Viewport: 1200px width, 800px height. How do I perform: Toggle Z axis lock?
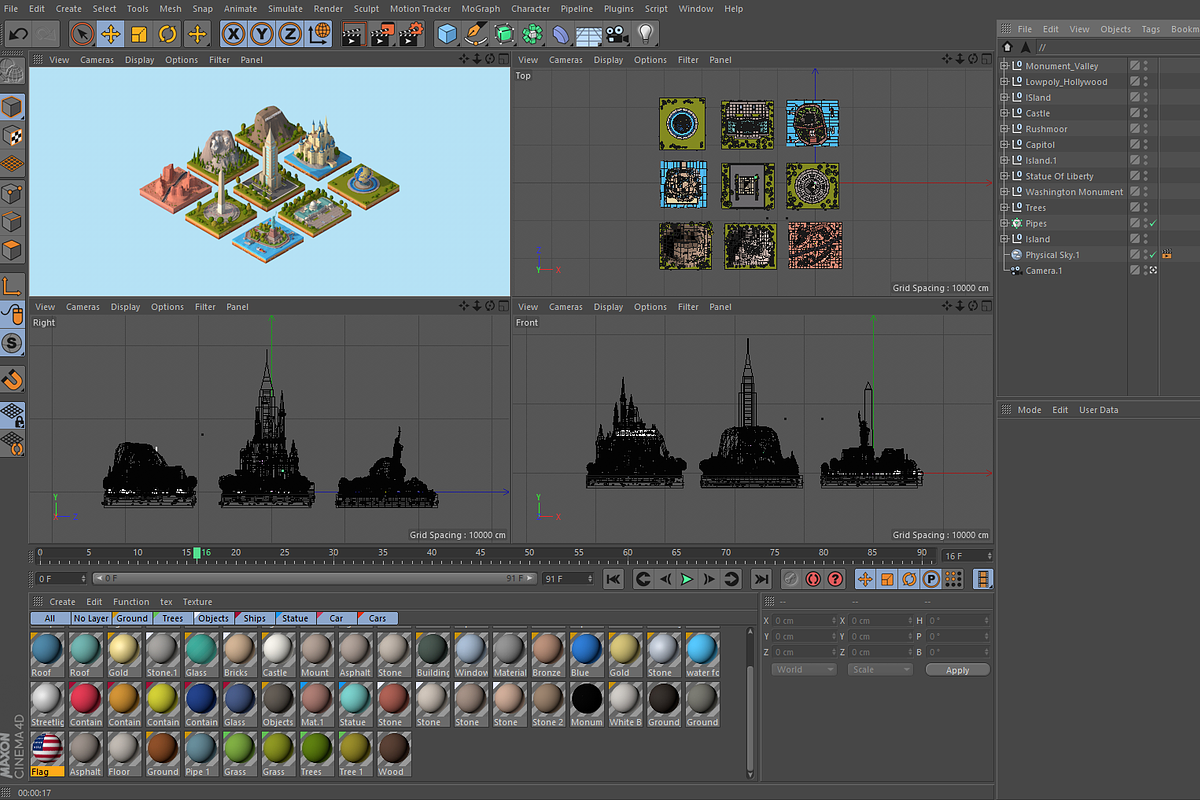[x=290, y=34]
